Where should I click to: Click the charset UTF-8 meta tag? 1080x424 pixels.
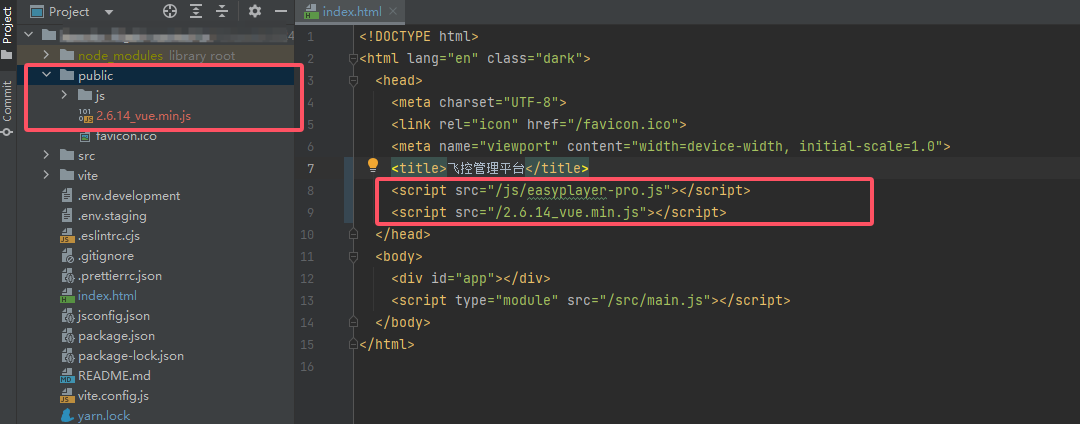(x=479, y=103)
